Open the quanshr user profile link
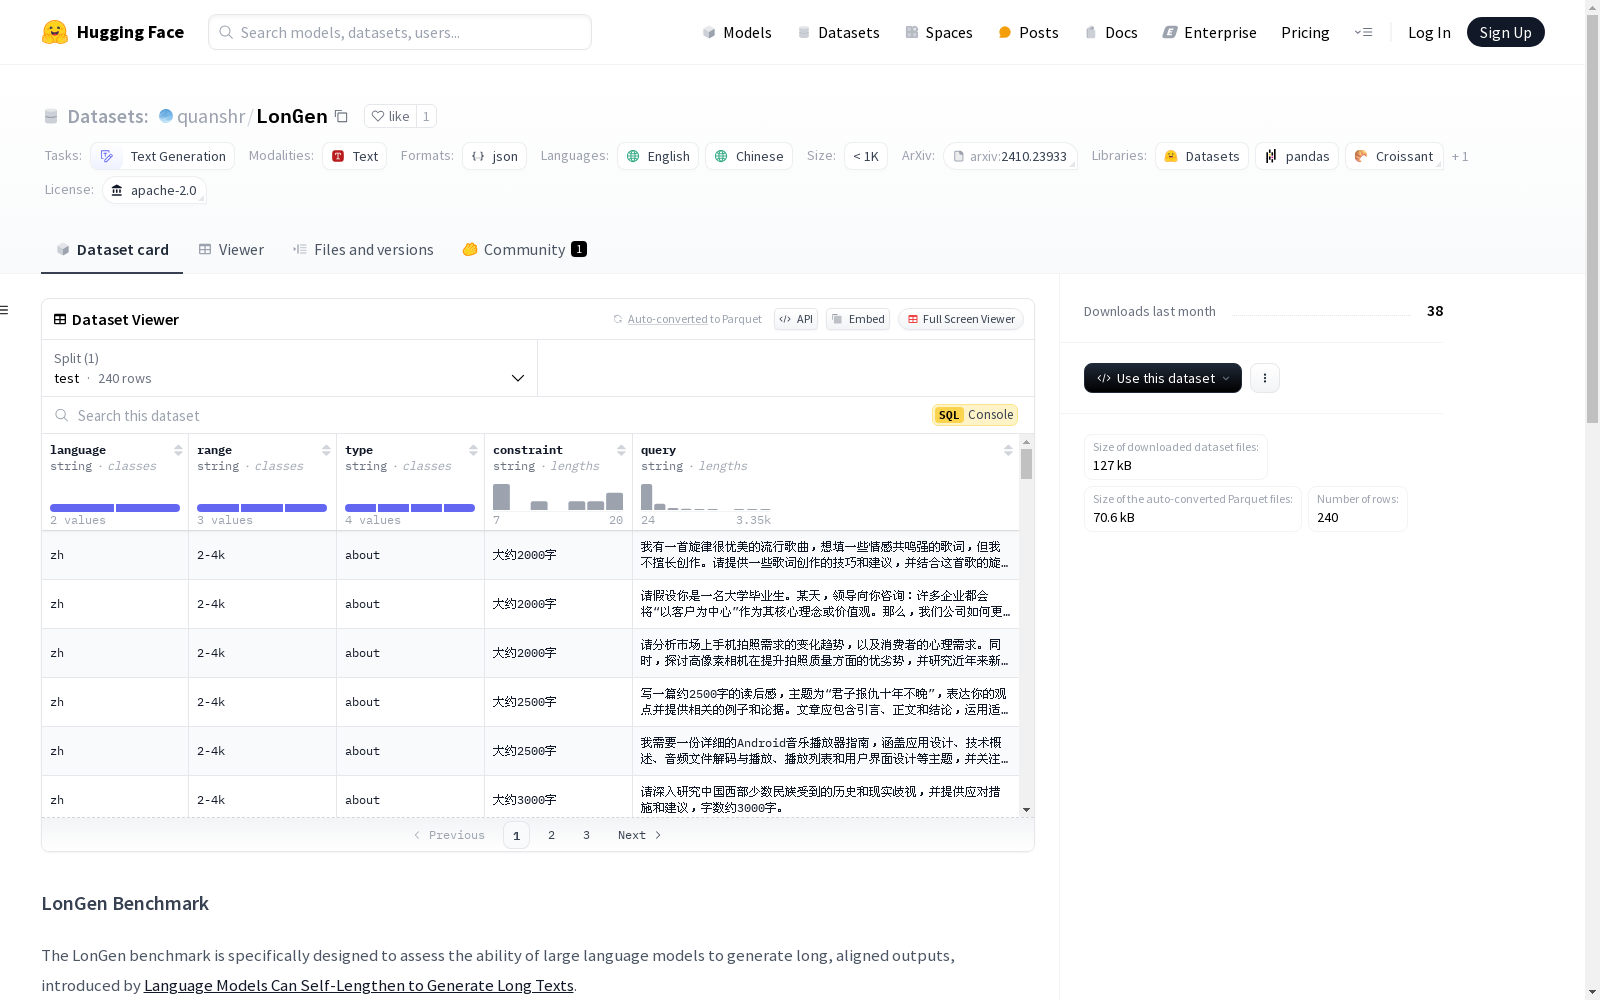This screenshot has width=1600, height=1000. click(x=211, y=116)
